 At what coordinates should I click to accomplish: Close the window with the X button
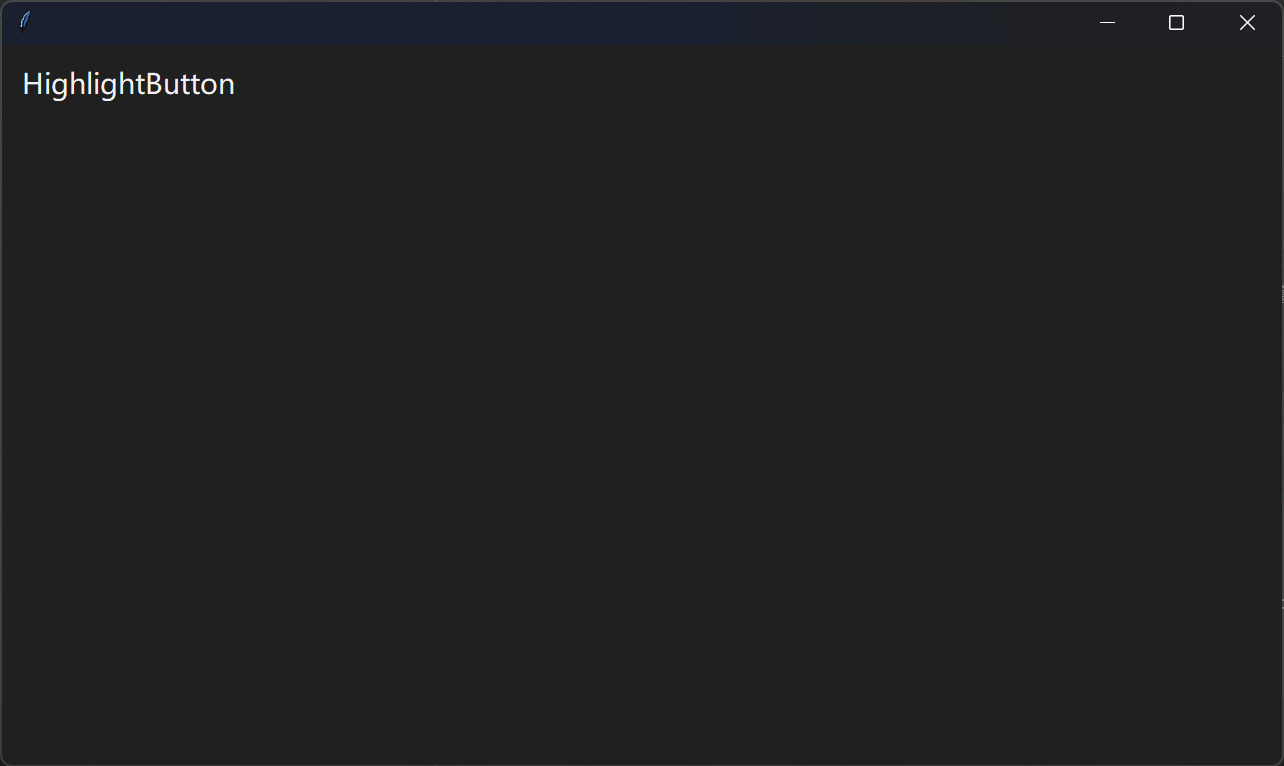click(x=1247, y=22)
